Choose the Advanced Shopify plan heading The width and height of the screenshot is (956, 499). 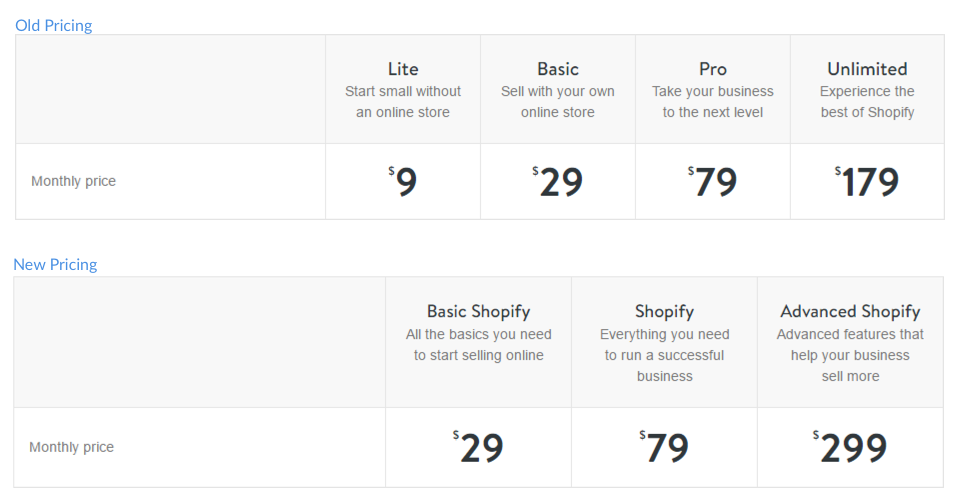(850, 311)
